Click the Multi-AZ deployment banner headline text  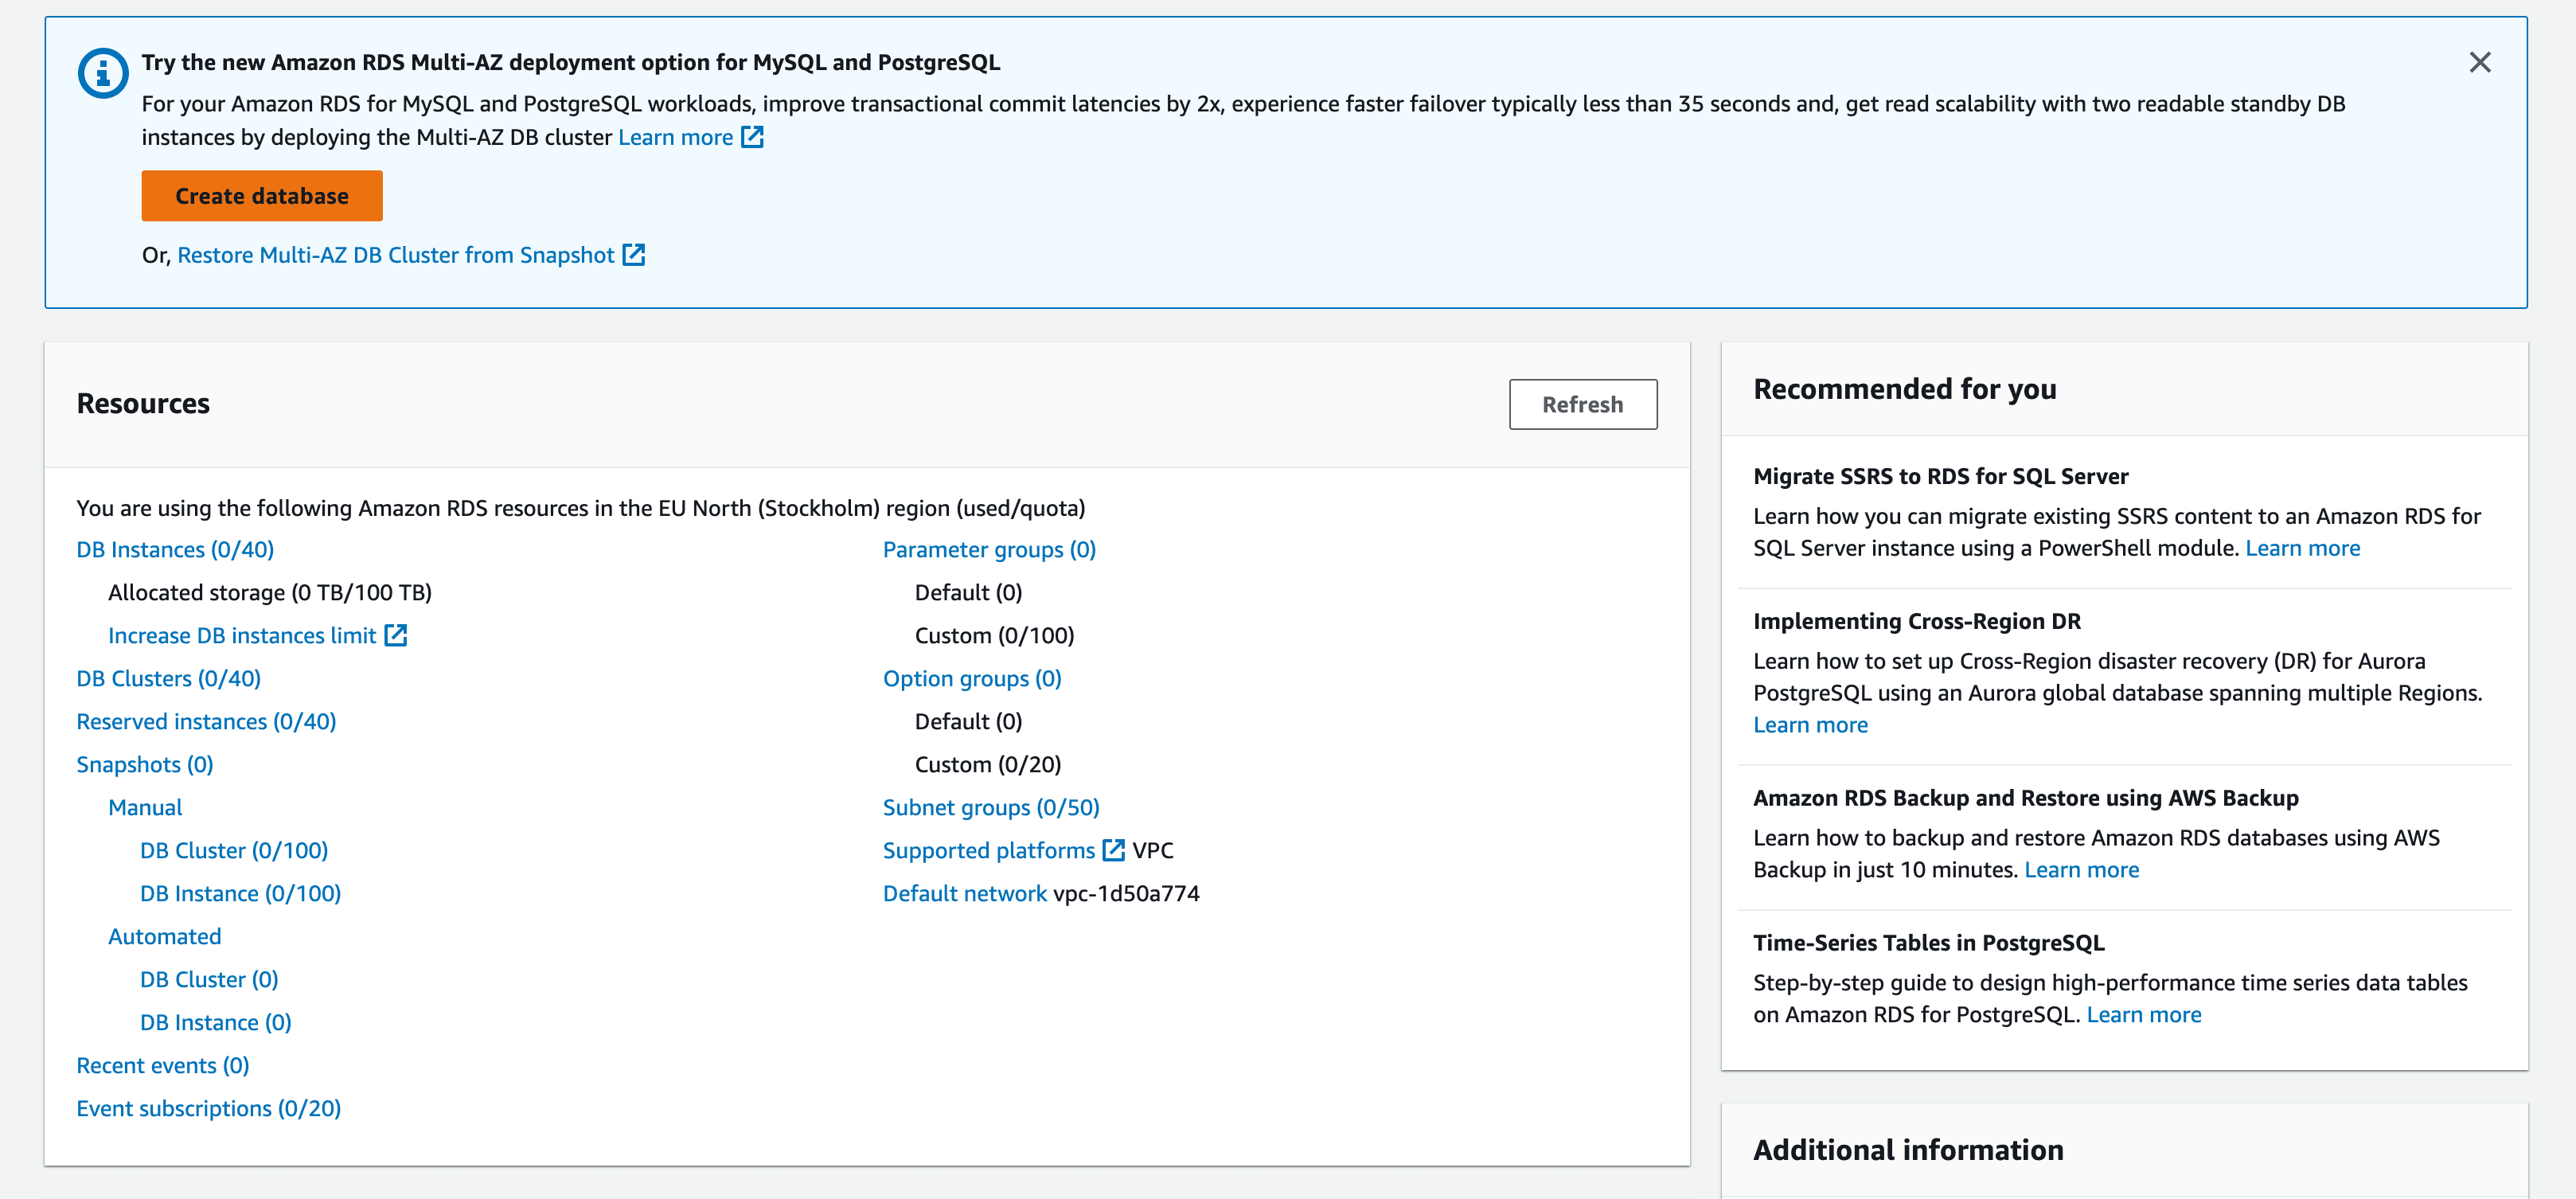click(571, 62)
